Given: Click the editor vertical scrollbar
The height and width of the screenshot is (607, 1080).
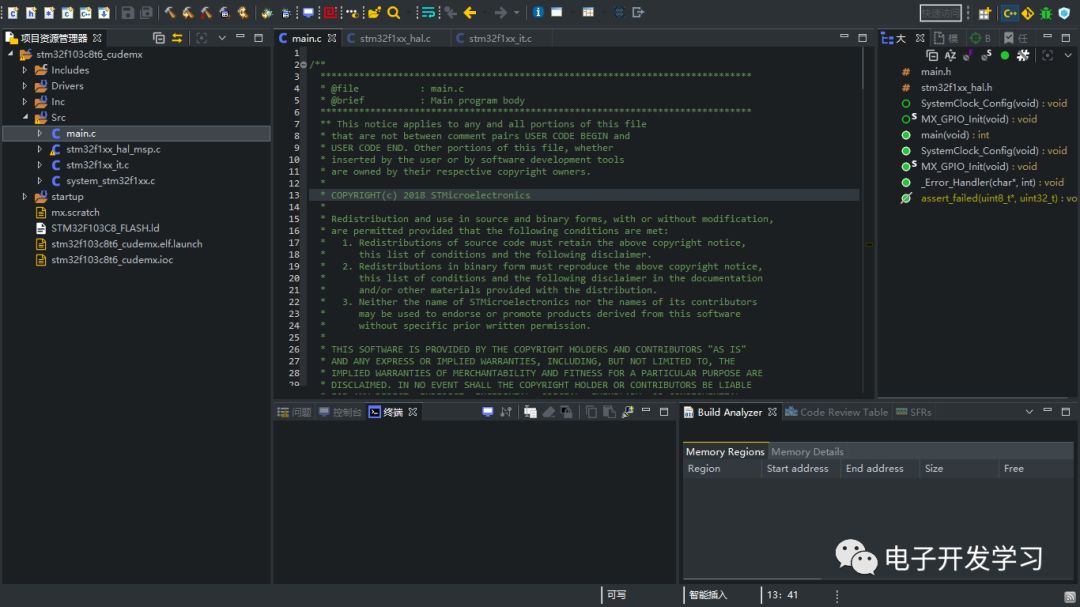Looking at the screenshot, I should [x=862, y=69].
